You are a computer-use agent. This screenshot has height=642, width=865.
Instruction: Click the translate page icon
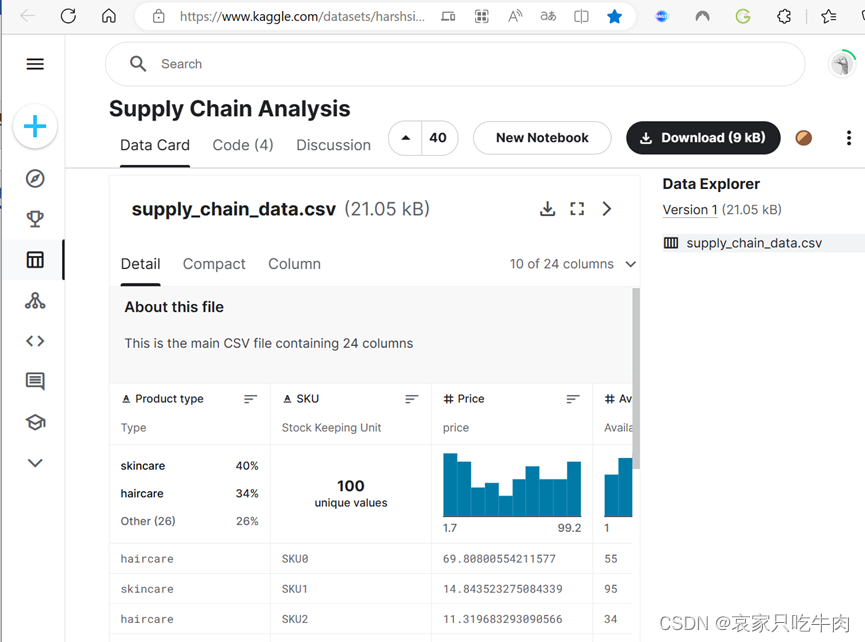(548, 17)
